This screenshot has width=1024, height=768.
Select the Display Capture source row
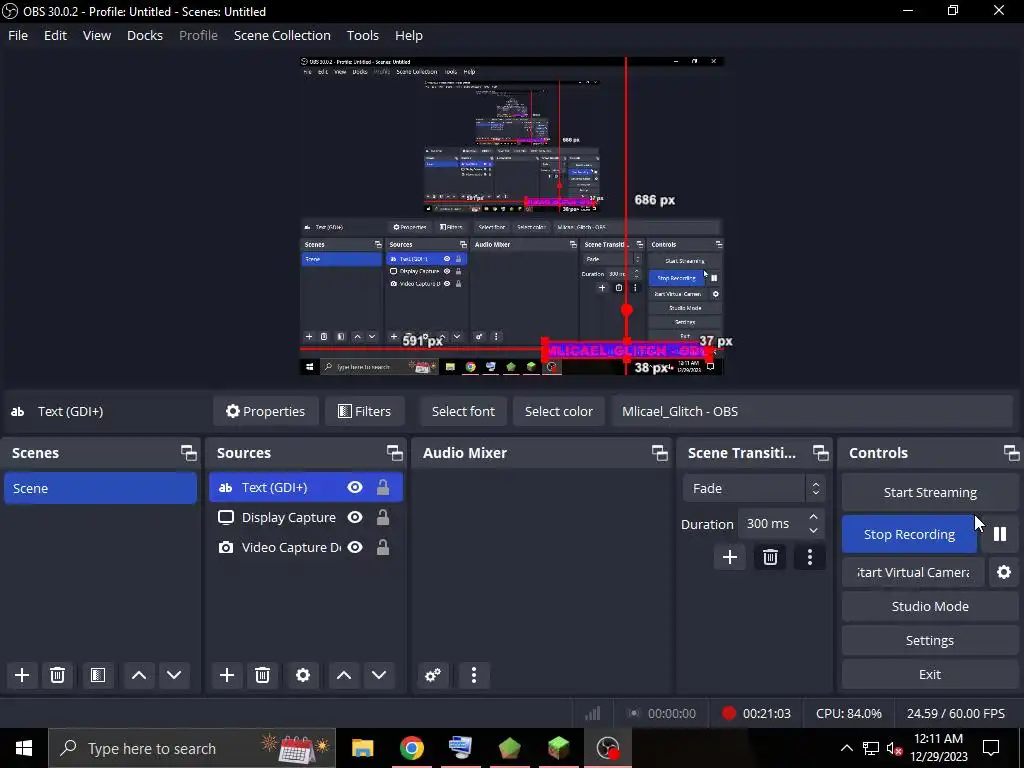[x=306, y=517]
